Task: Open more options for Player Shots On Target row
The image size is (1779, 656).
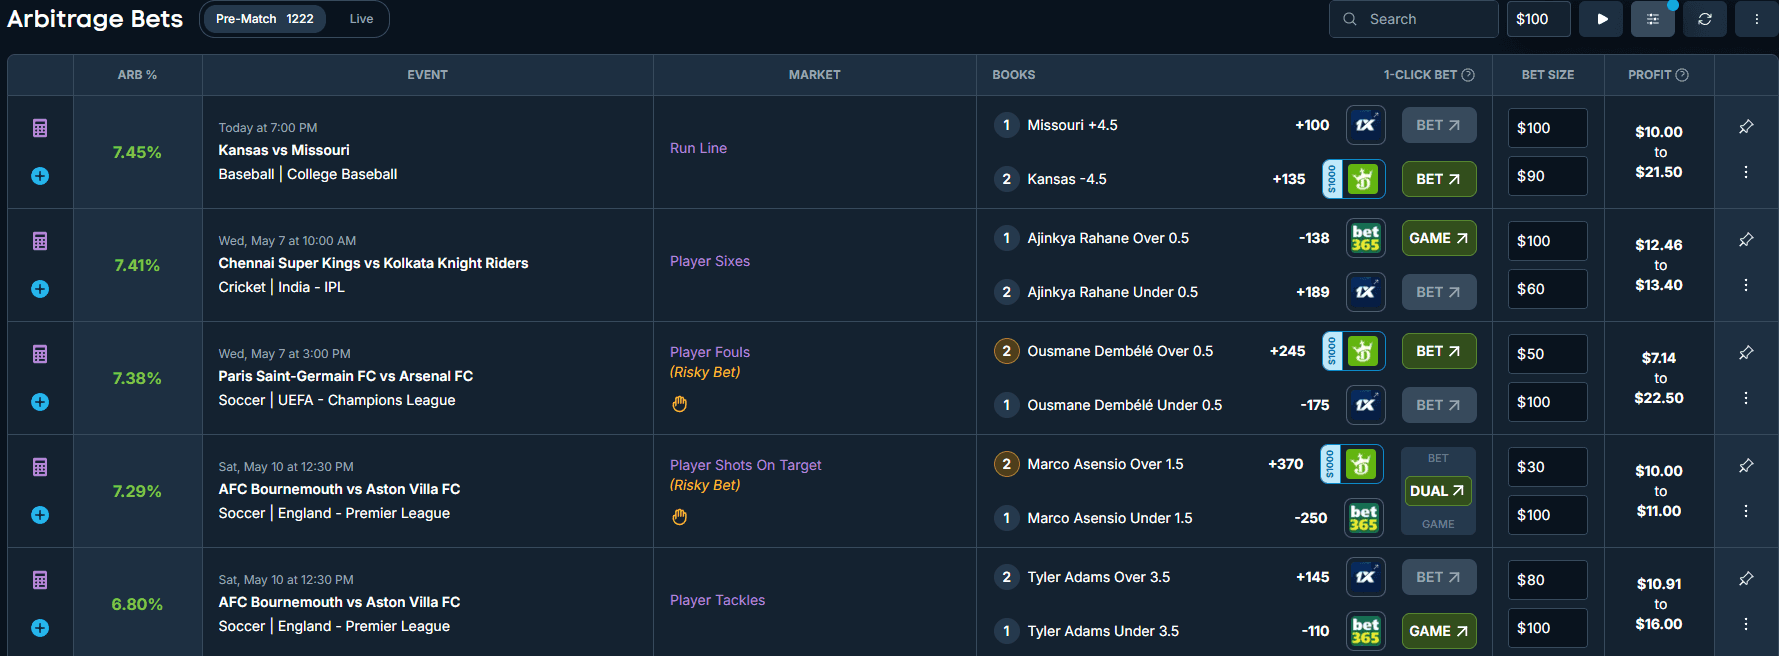Action: pos(1746,511)
